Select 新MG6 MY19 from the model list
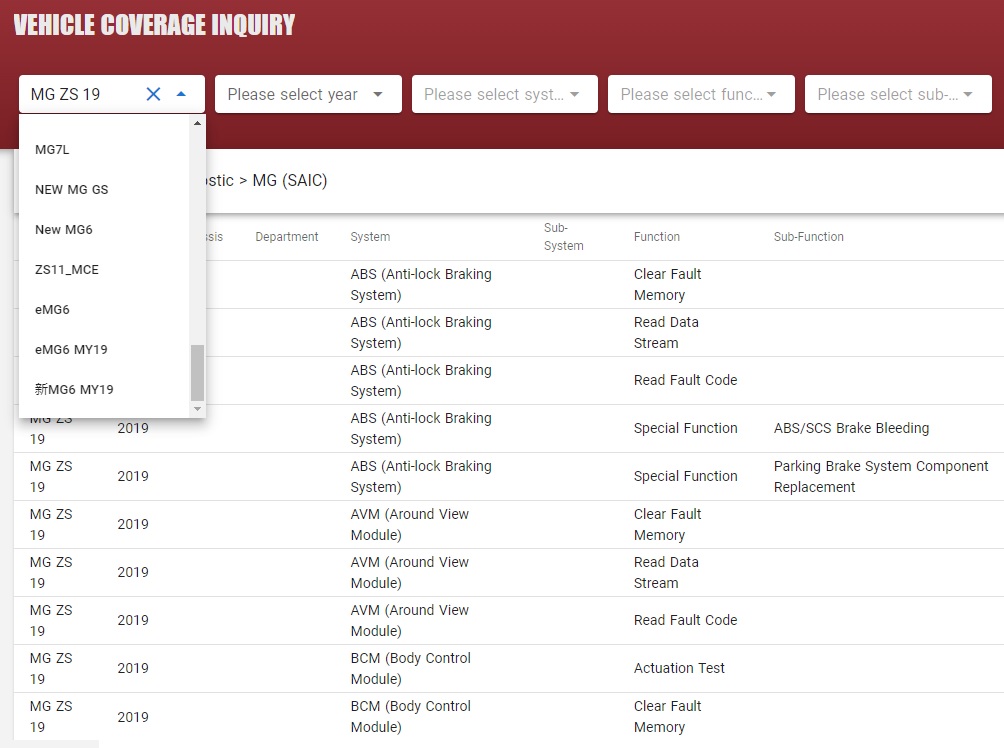Screen dimensions: 1004x748 104,389
